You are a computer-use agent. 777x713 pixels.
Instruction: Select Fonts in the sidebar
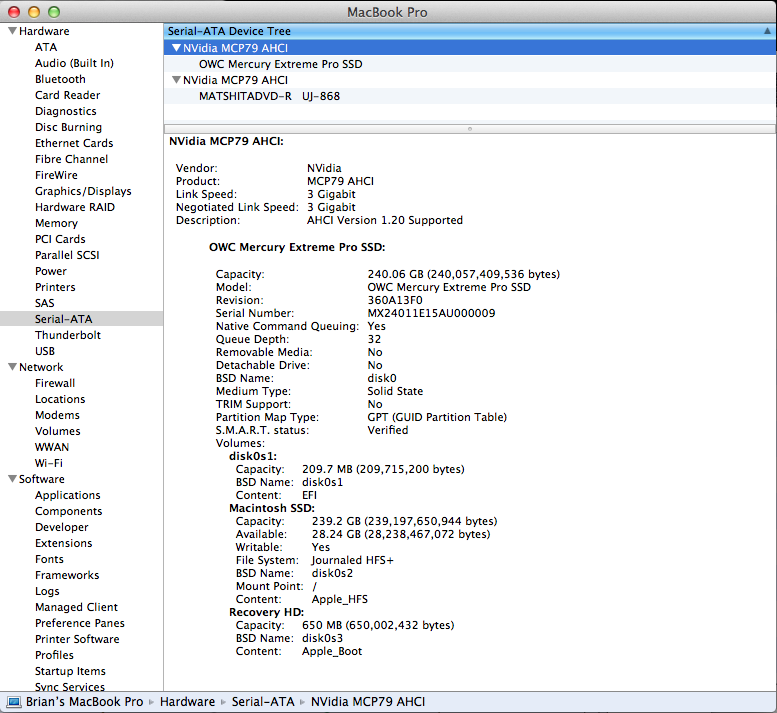pyautogui.click(x=49, y=559)
